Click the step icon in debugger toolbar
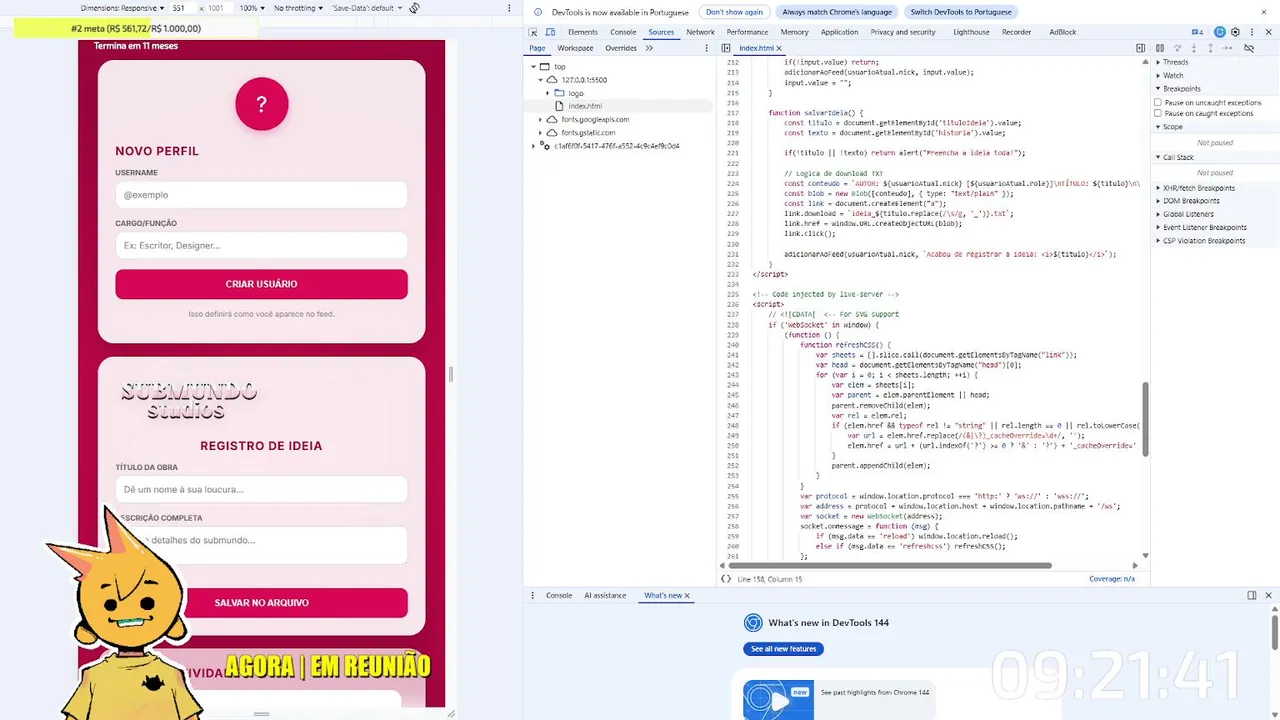The width and height of the screenshot is (1280, 720). click(1227, 48)
